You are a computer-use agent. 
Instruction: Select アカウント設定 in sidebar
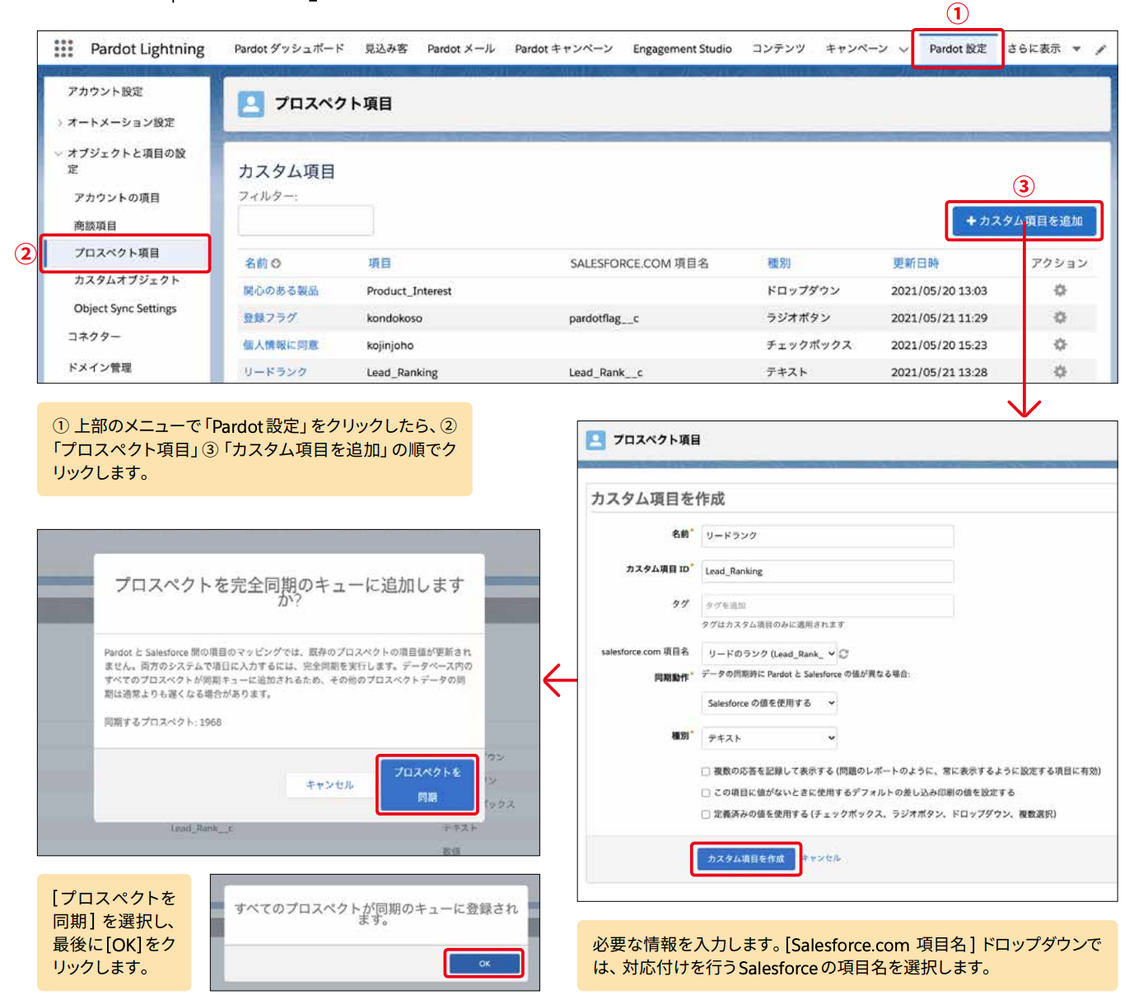click(x=105, y=92)
